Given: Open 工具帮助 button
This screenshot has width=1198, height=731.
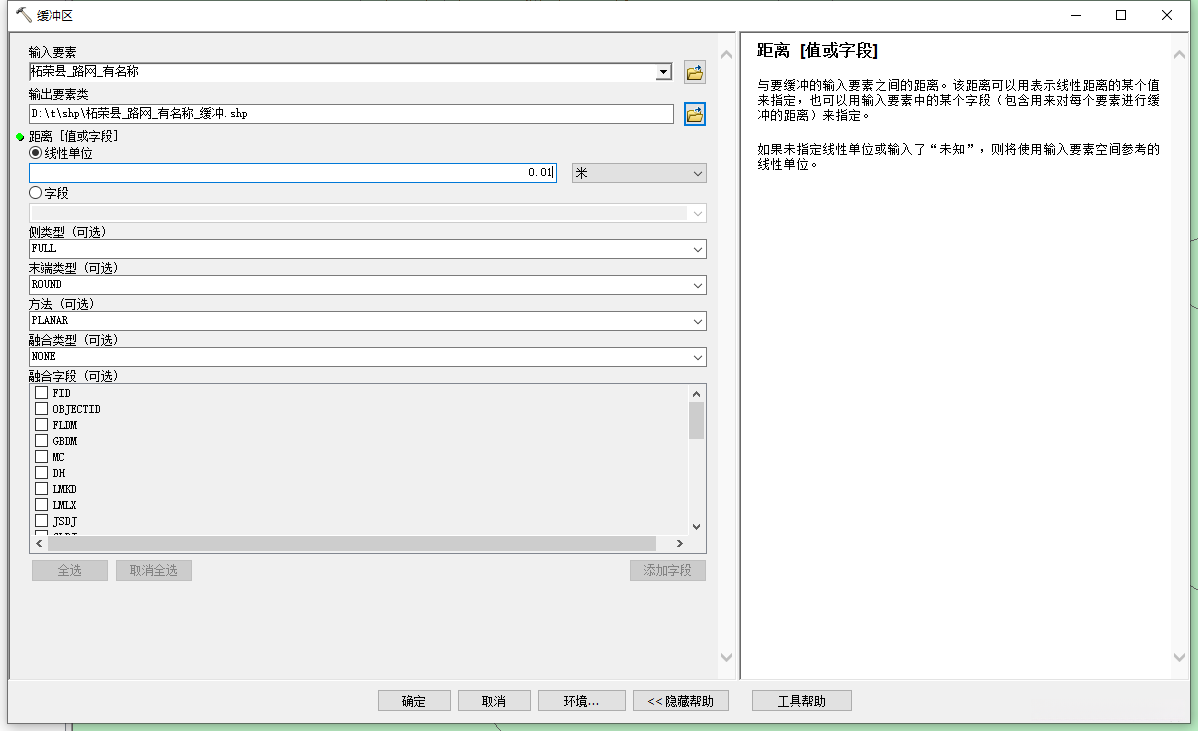Looking at the screenshot, I should tap(801, 700).
